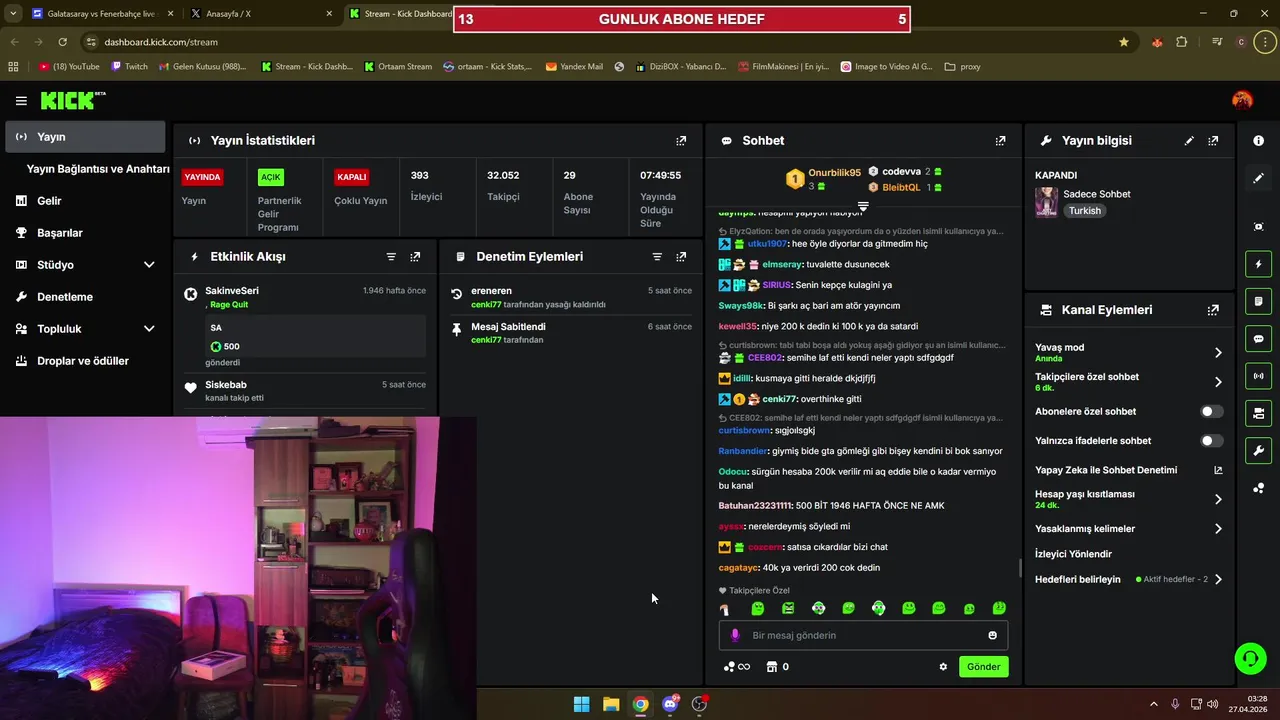Click the screen capture icon in sidebar

pos(1258,227)
